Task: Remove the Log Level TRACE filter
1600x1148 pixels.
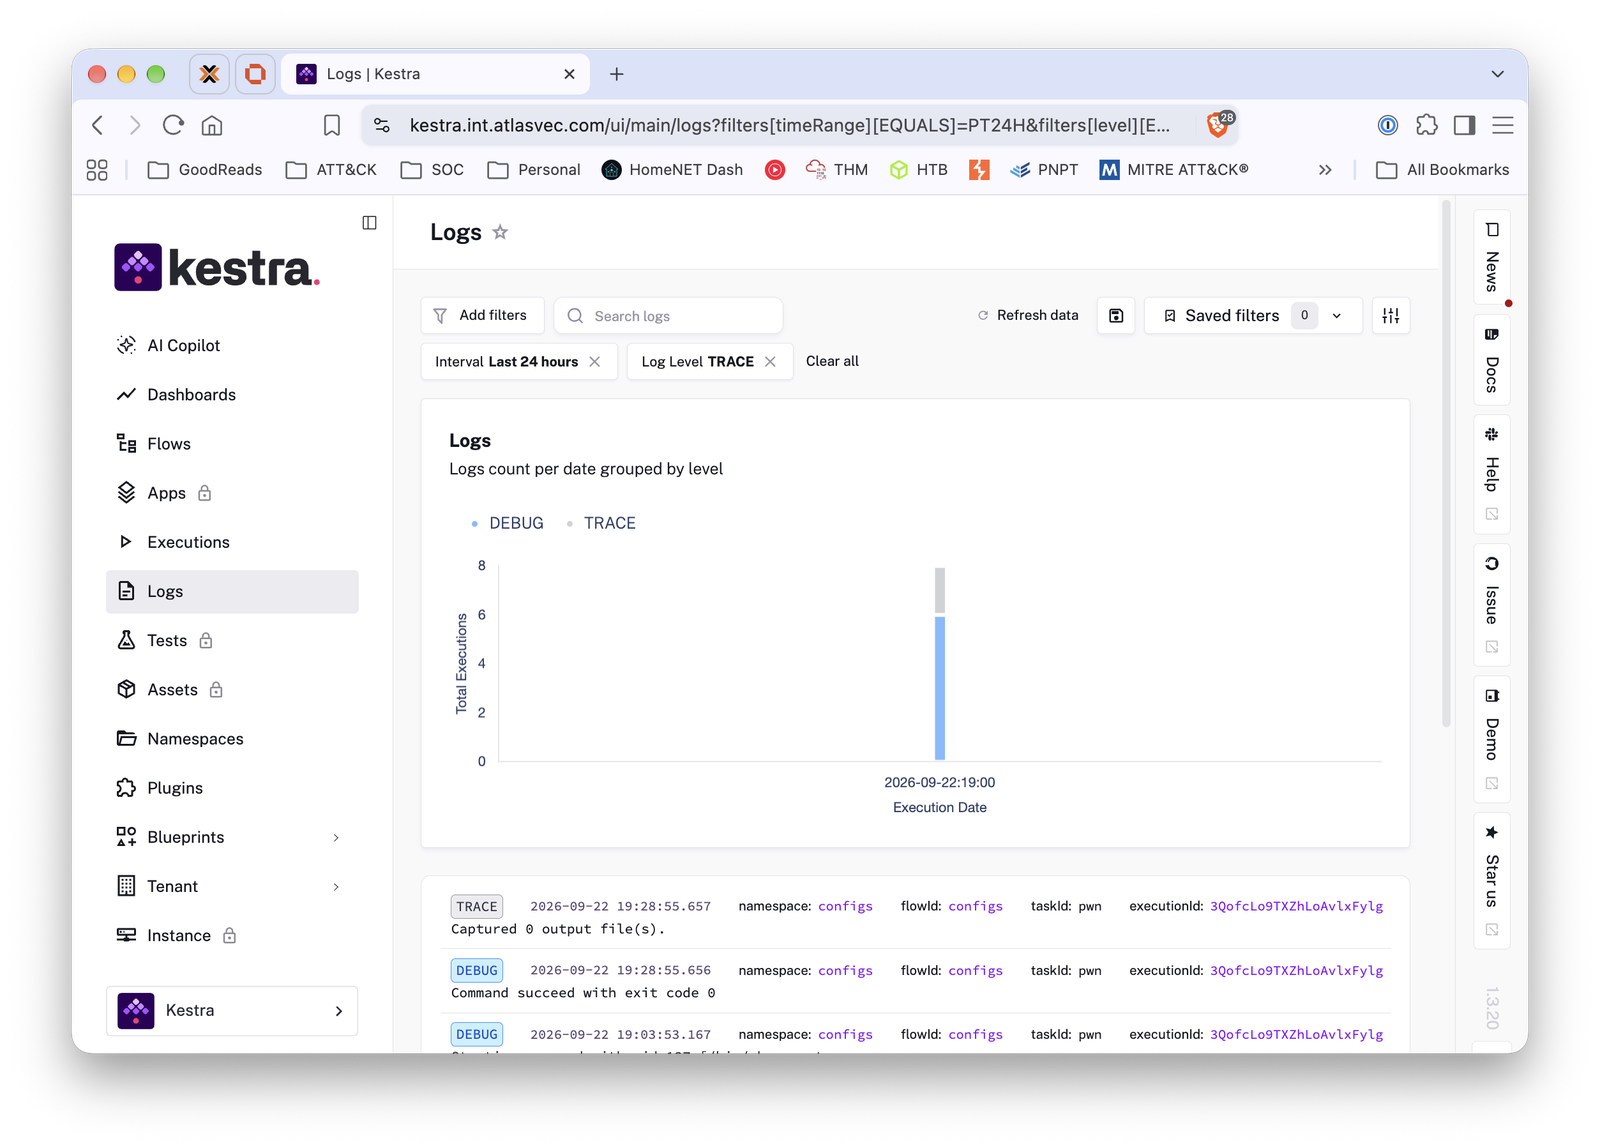Action: (770, 362)
